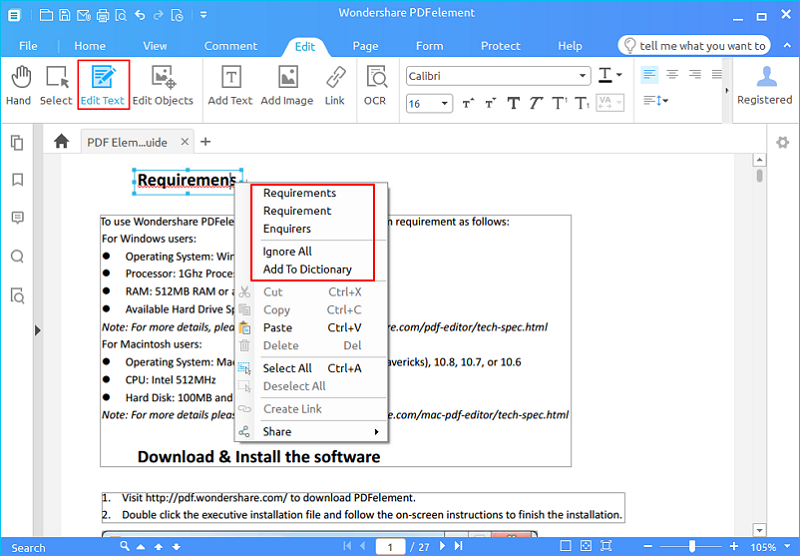The width and height of the screenshot is (800, 556).
Task: Open the page thumbnails panel
Action: 17,142
